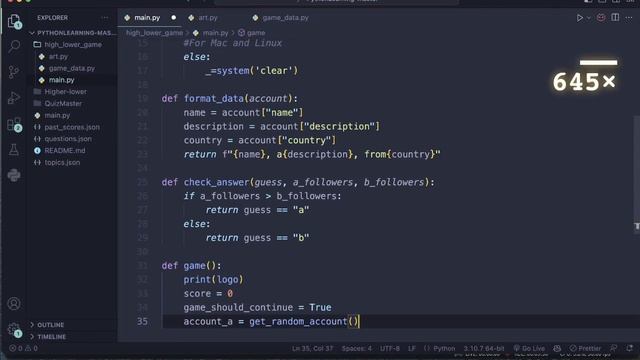Open the Search view in activity bar
The image size is (640, 360).
(x=14, y=46)
